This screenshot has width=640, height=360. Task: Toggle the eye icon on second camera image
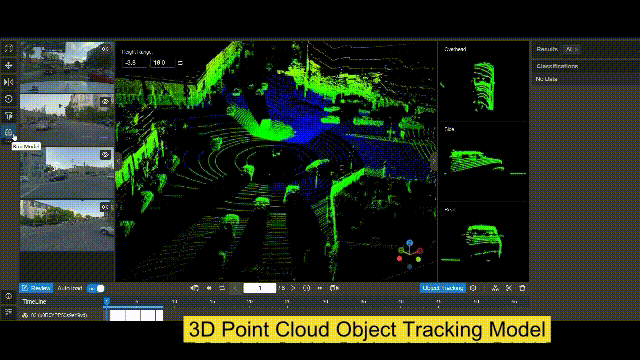tap(105, 101)
